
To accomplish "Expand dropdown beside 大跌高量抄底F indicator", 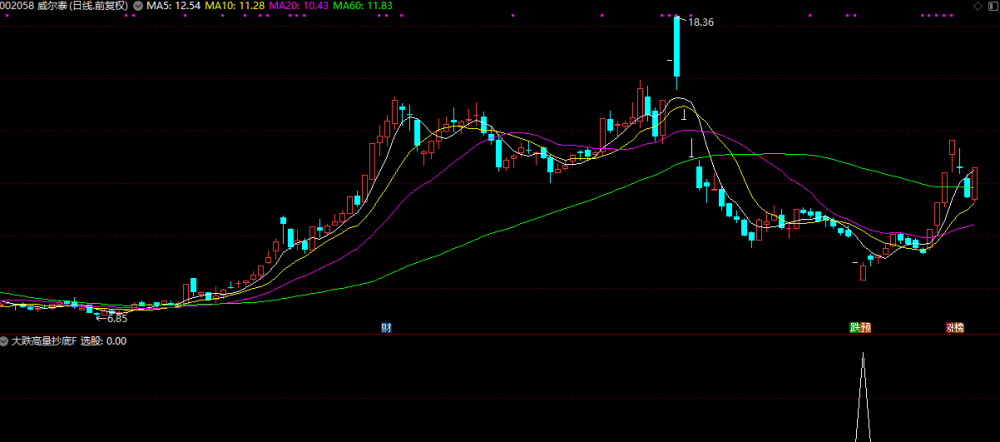I will 5,341.
